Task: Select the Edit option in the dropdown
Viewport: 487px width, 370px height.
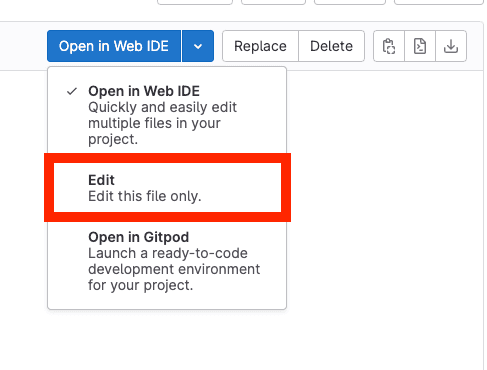Action: (167, 188)
